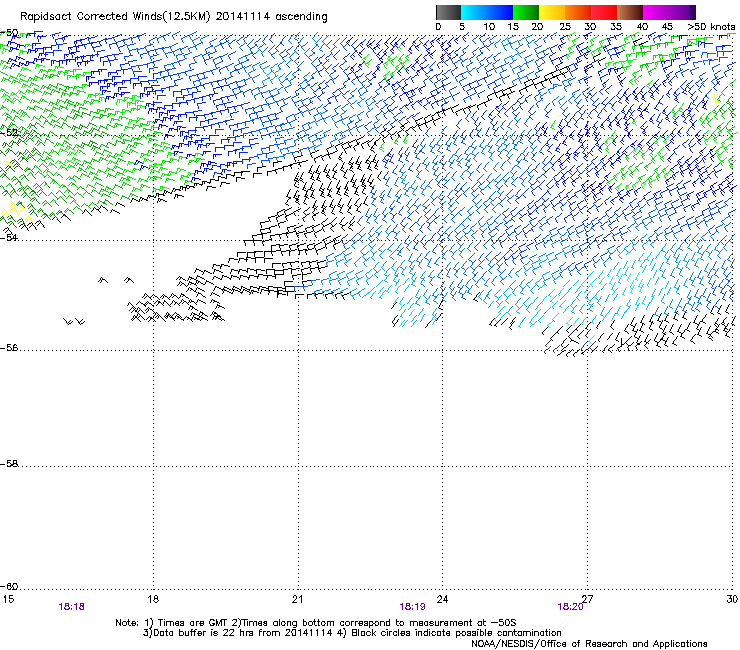The height and width of the screenshot is (650, 740).
Task: Click the '>50 knots' legend label
Action: (x=711, y=27)
